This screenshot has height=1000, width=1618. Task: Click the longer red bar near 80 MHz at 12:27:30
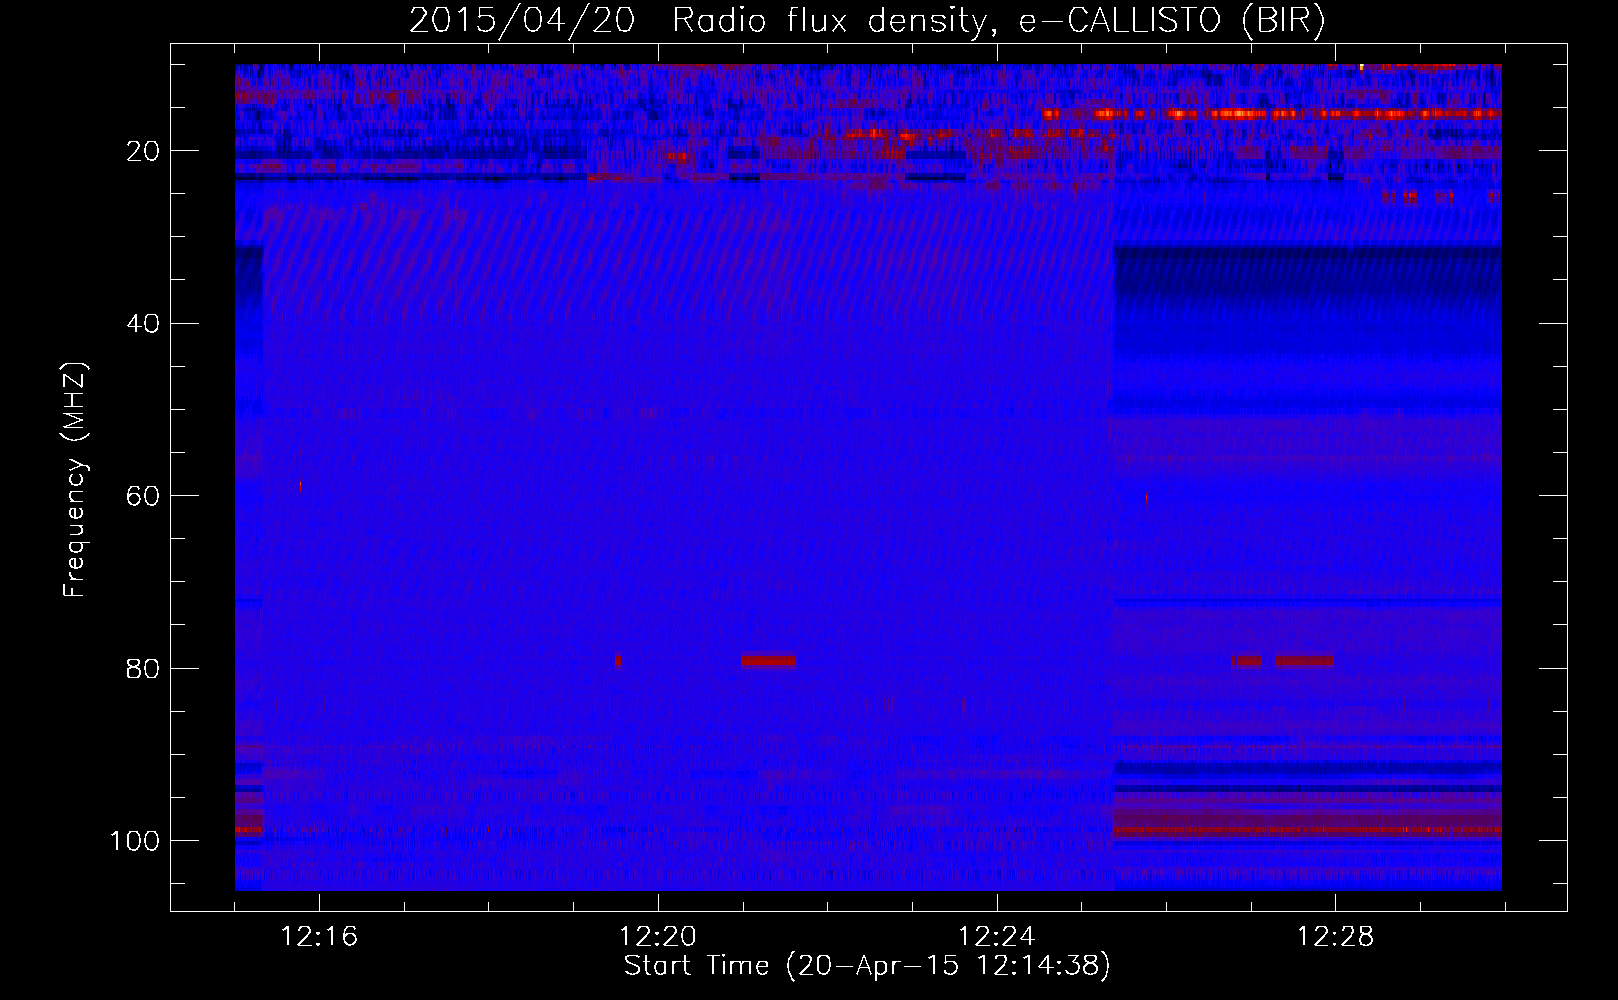1304,661
